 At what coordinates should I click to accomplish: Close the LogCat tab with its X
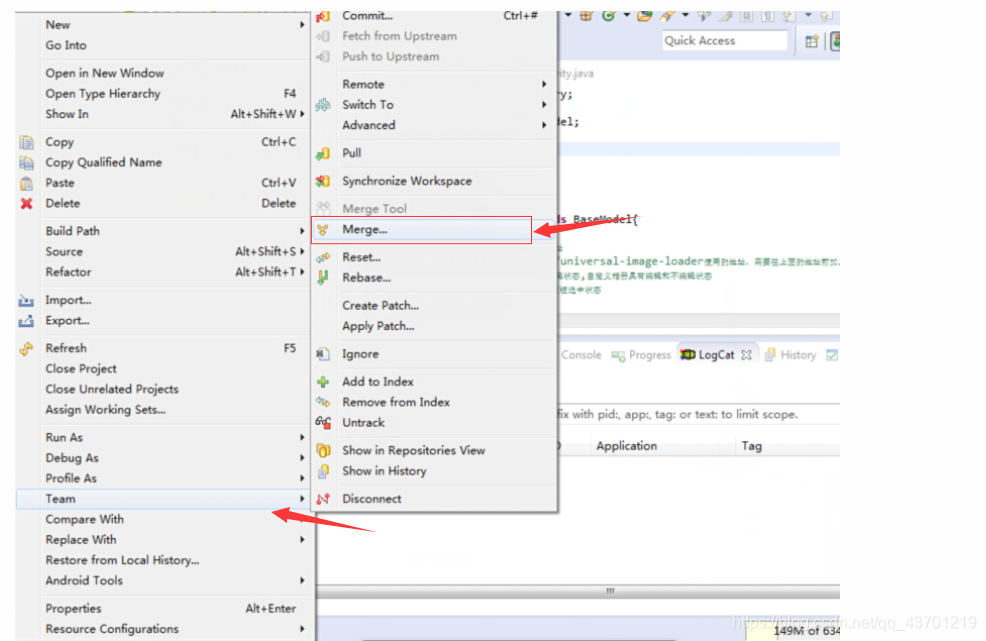click(x=746, y=355)
